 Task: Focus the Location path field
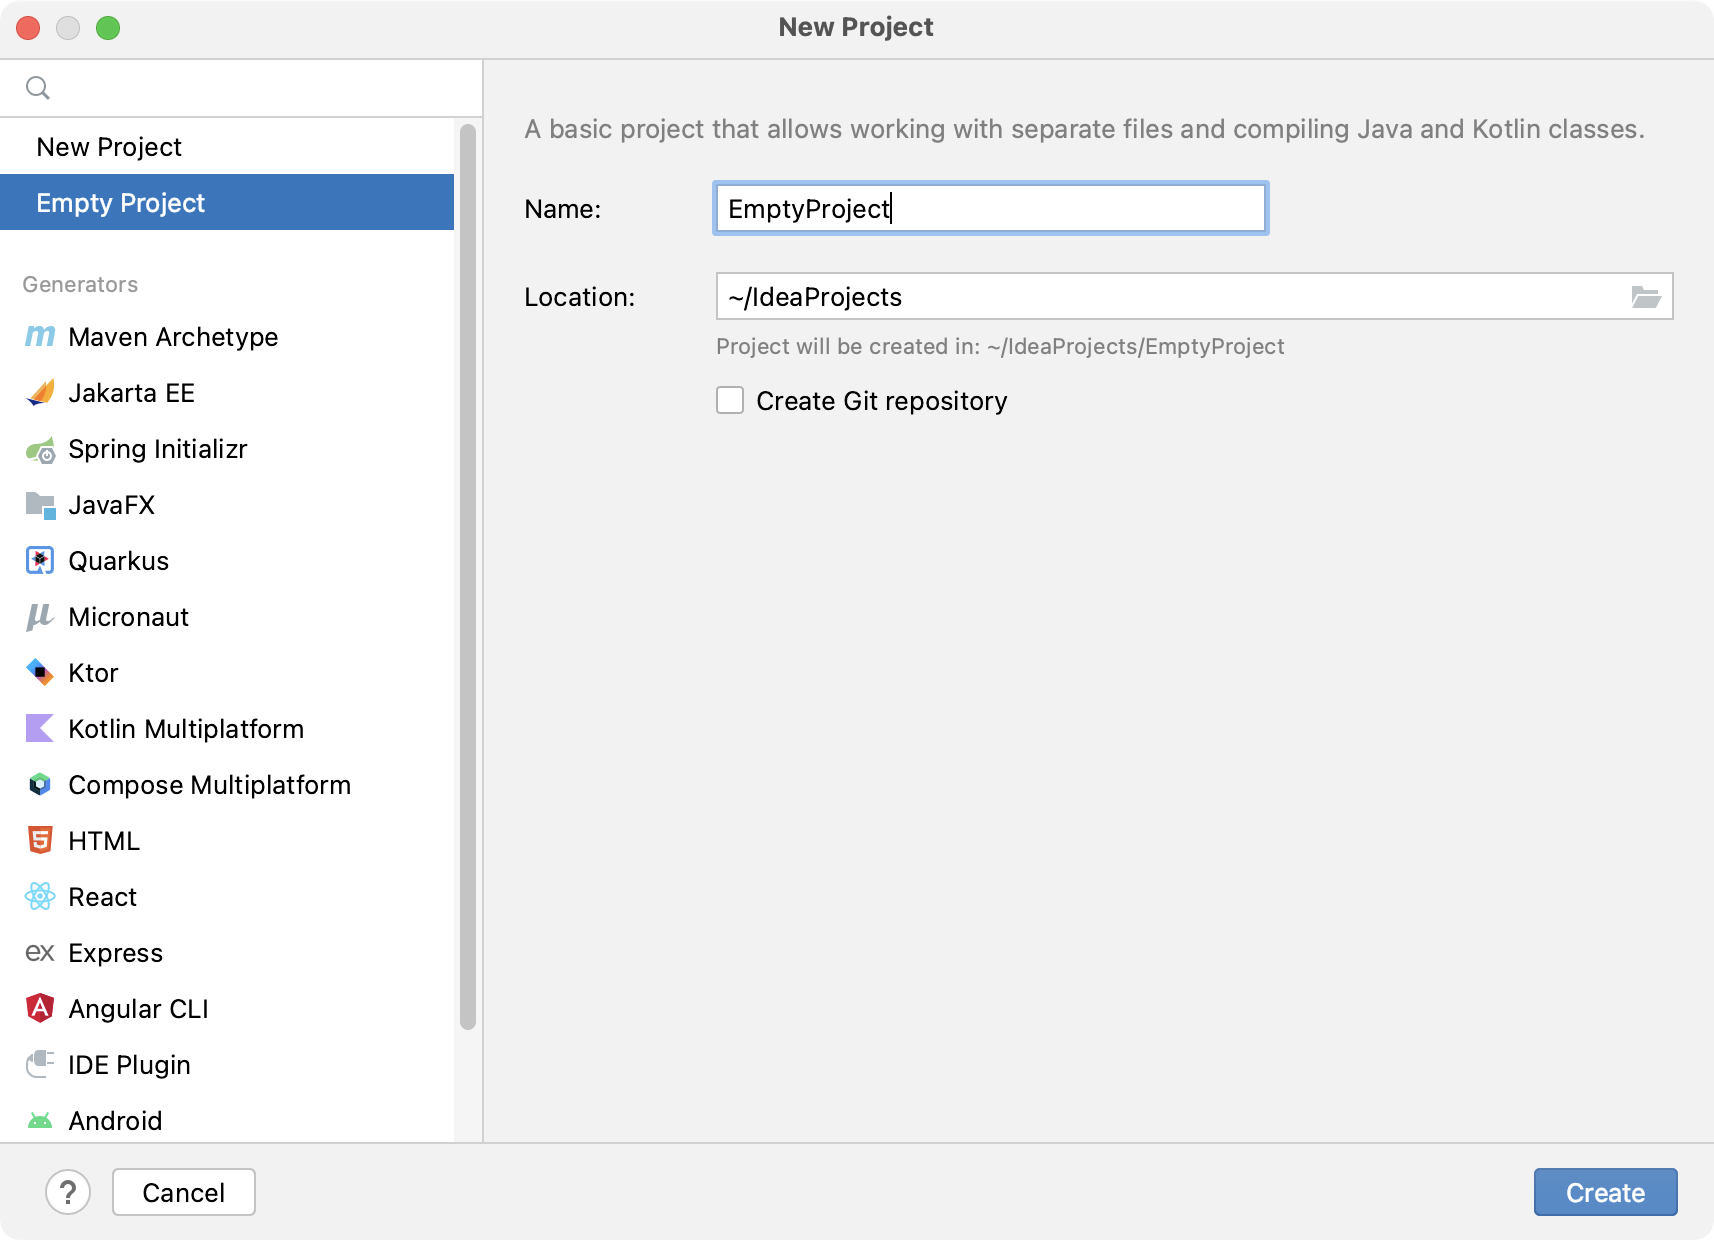click(x=1194, y=296)
